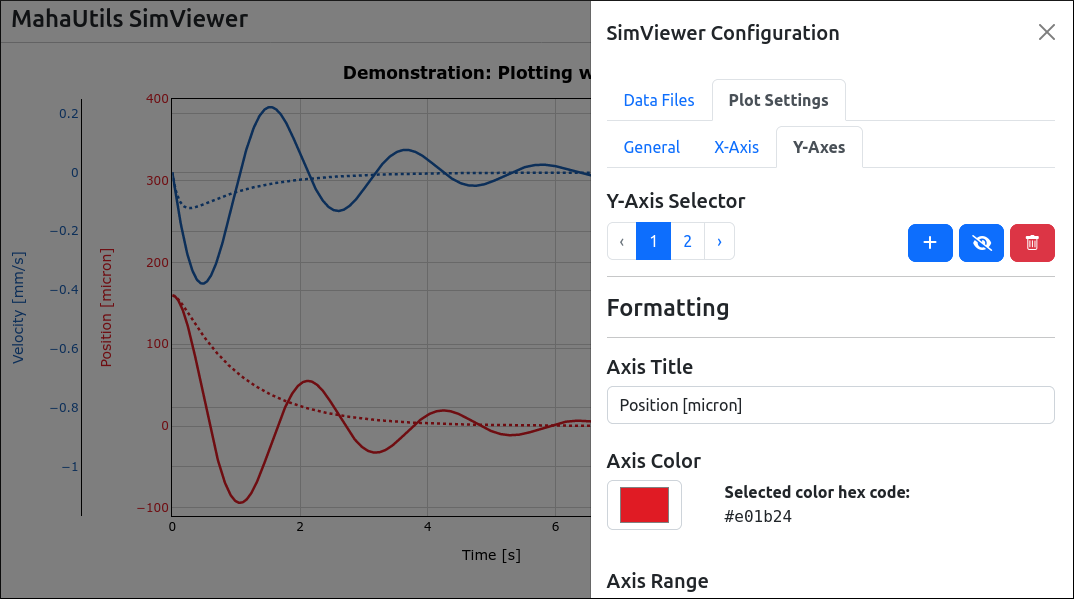The width and height of the screenshot is (1074, 599).
Task: Toggle Y-axis visibility with the eye-slash button
Action: [x=981, y=242]
